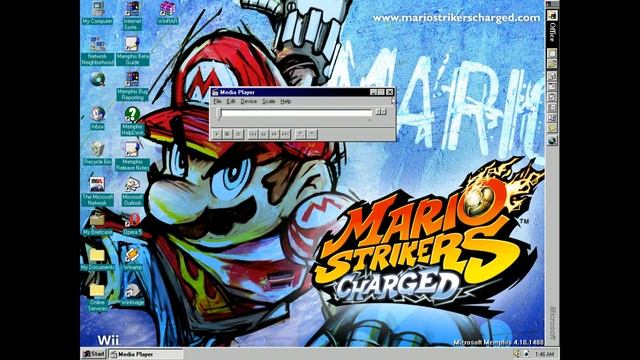Launch the Memphis HelpDesk shortcut

click(132, 121)
